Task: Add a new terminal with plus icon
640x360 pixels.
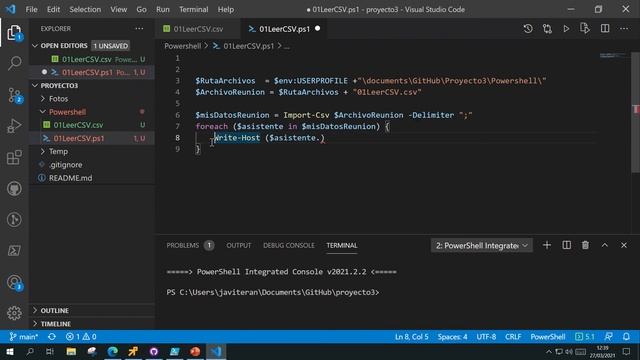Action: (x=547, y=245)
